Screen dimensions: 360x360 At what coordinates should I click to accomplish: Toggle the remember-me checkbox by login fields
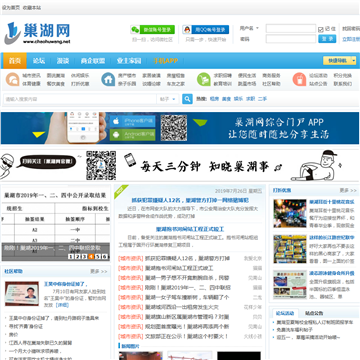pyautogui.click(x=321, y=30)
